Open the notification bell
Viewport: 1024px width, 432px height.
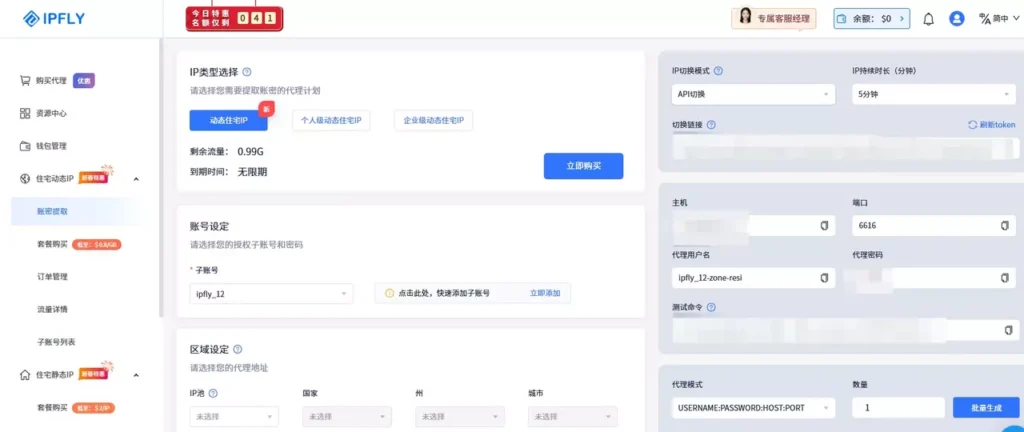[x=928, y=19]
